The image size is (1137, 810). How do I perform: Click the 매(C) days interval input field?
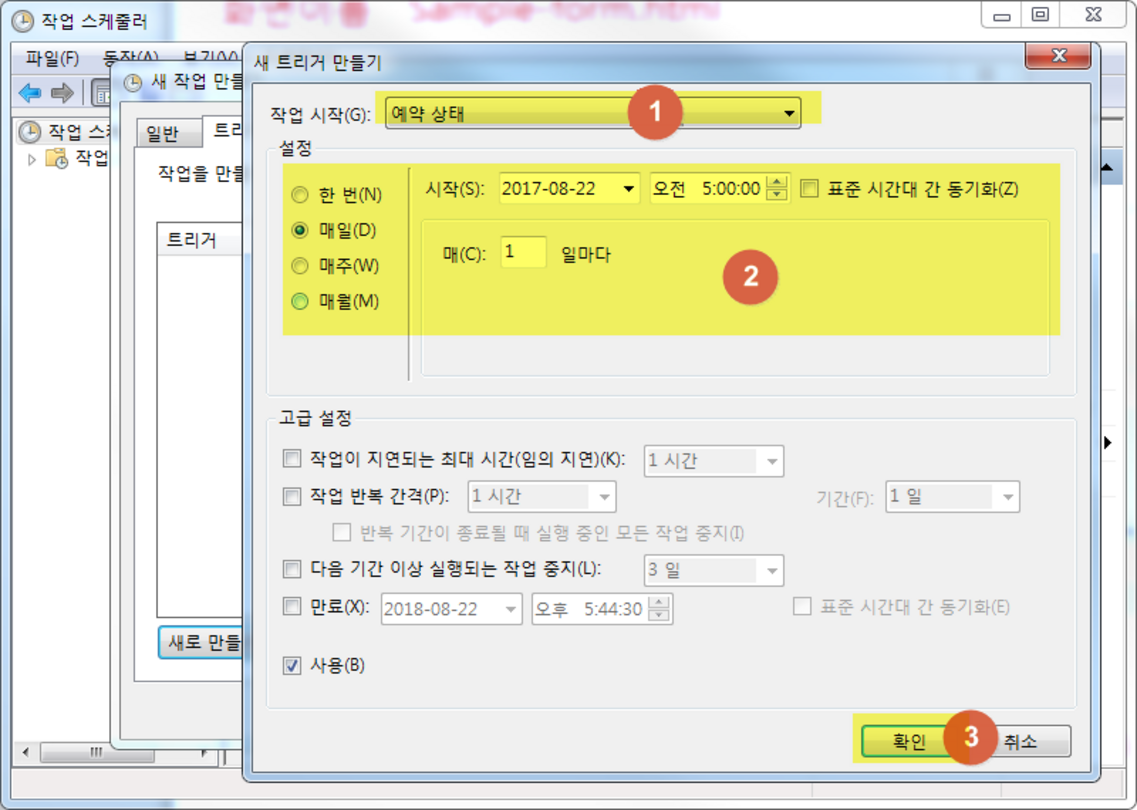click(523, 253)
